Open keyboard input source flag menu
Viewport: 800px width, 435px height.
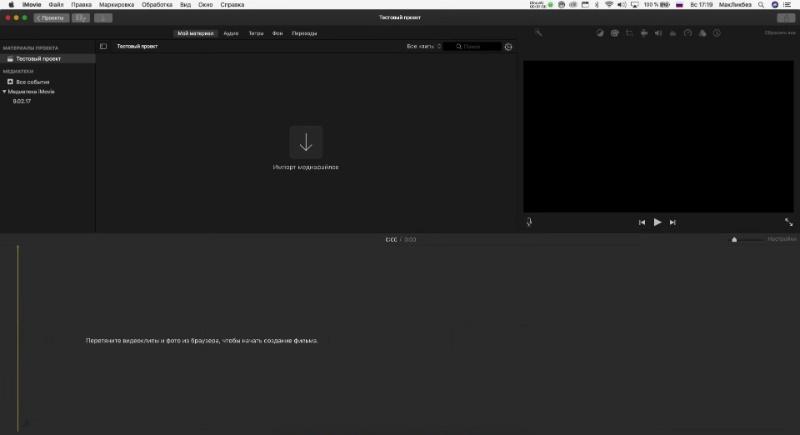pyautogui.click(x=680, y=5)
